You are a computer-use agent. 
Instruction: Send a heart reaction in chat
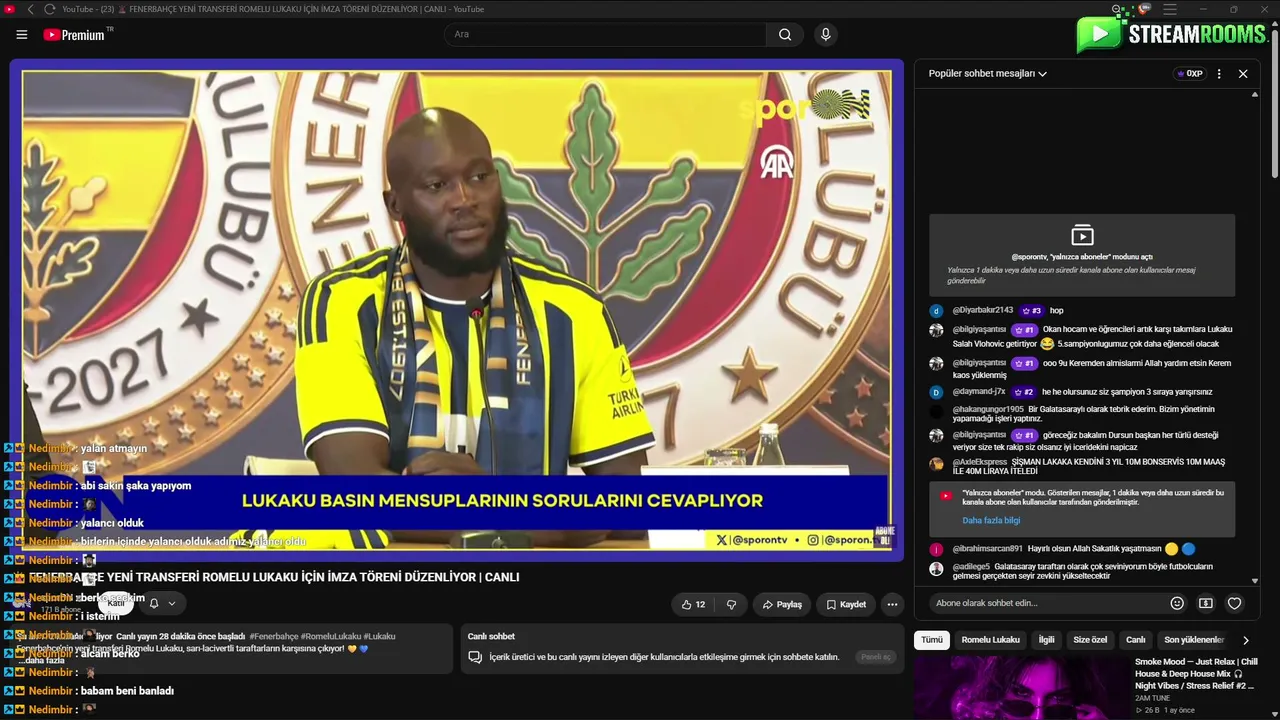click(x=1235, y=603)
